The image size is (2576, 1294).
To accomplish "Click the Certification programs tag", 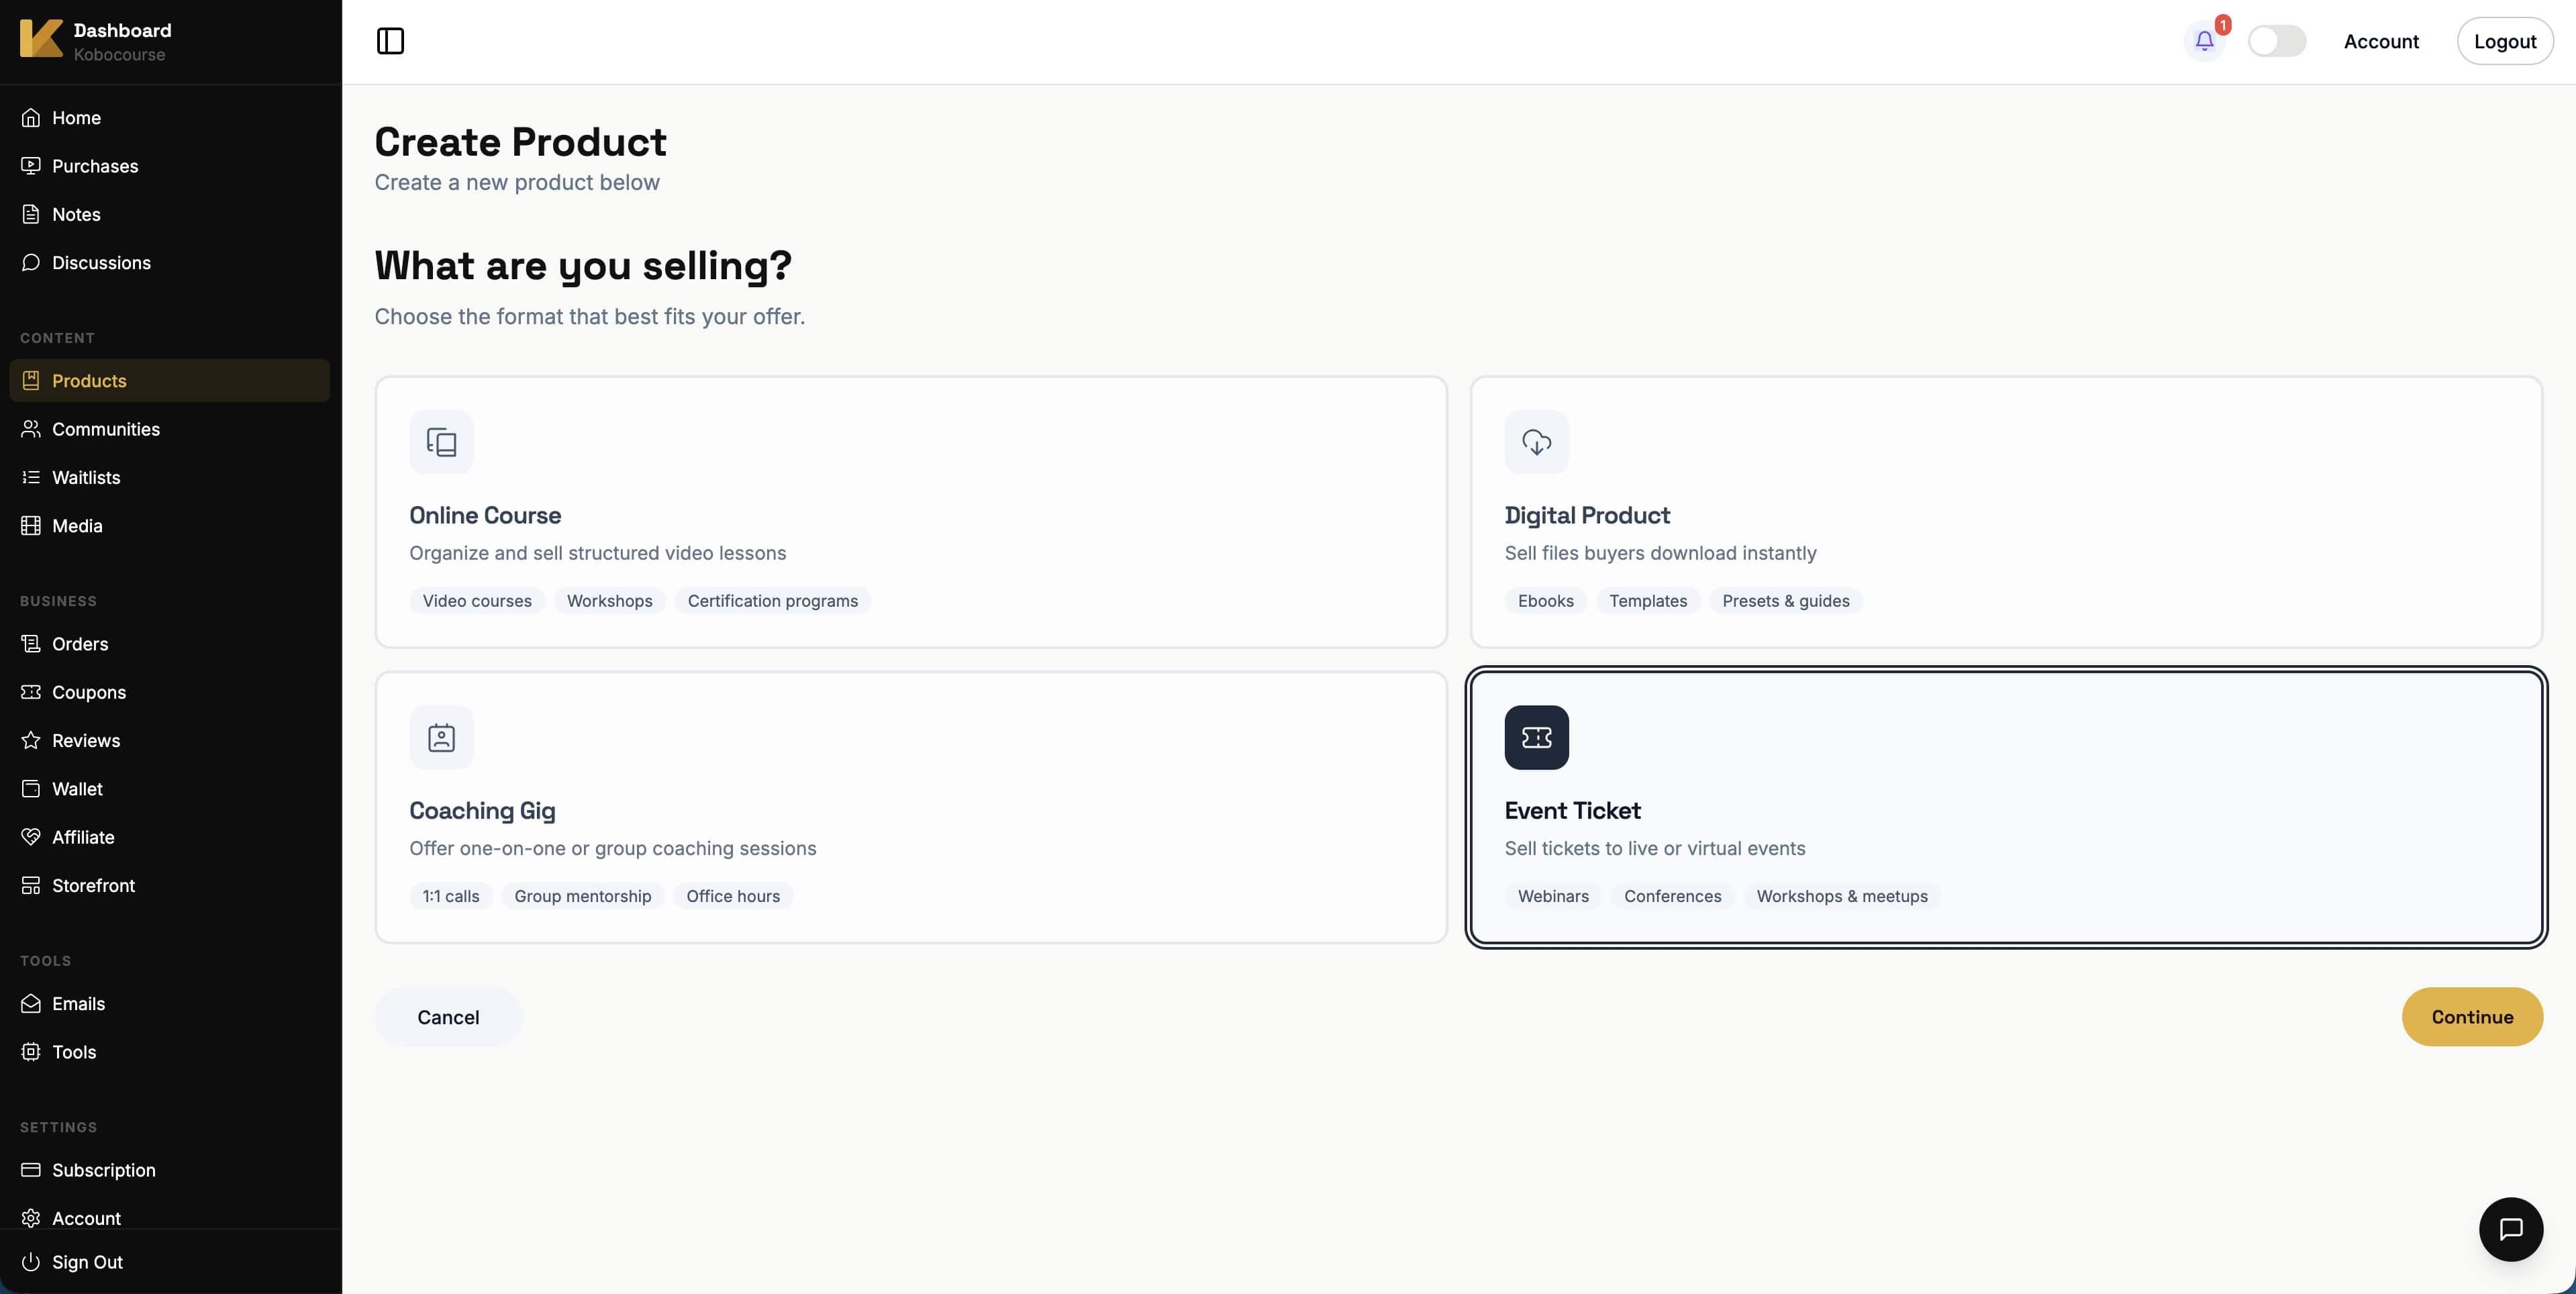I will 772,601.
